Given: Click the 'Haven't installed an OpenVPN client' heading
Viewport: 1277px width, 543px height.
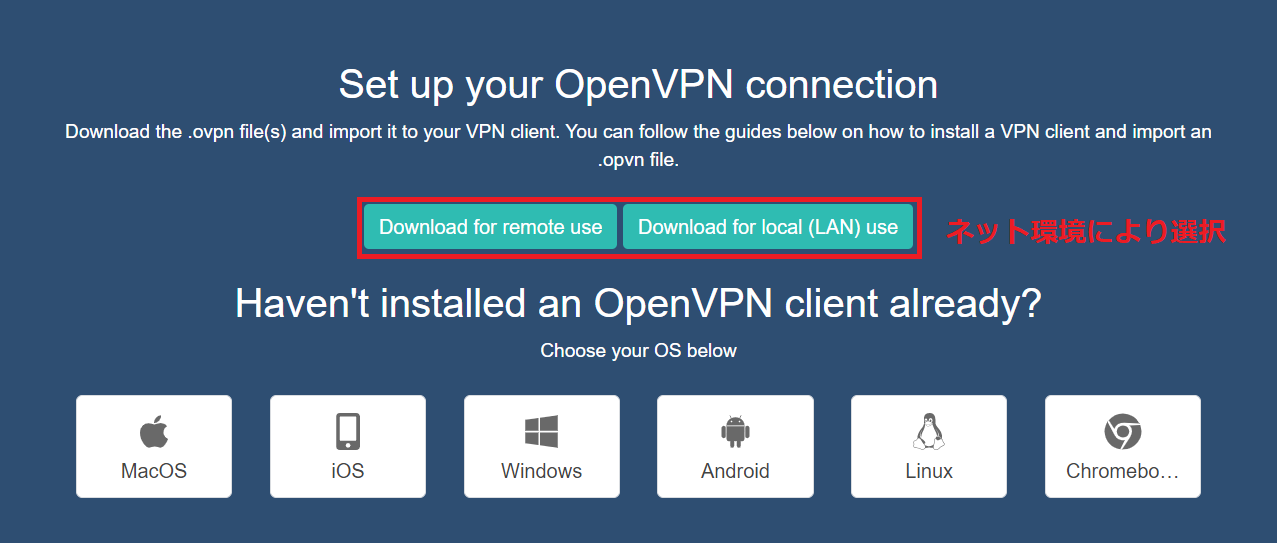Looking at the screenshot, I should click(638, 303).
